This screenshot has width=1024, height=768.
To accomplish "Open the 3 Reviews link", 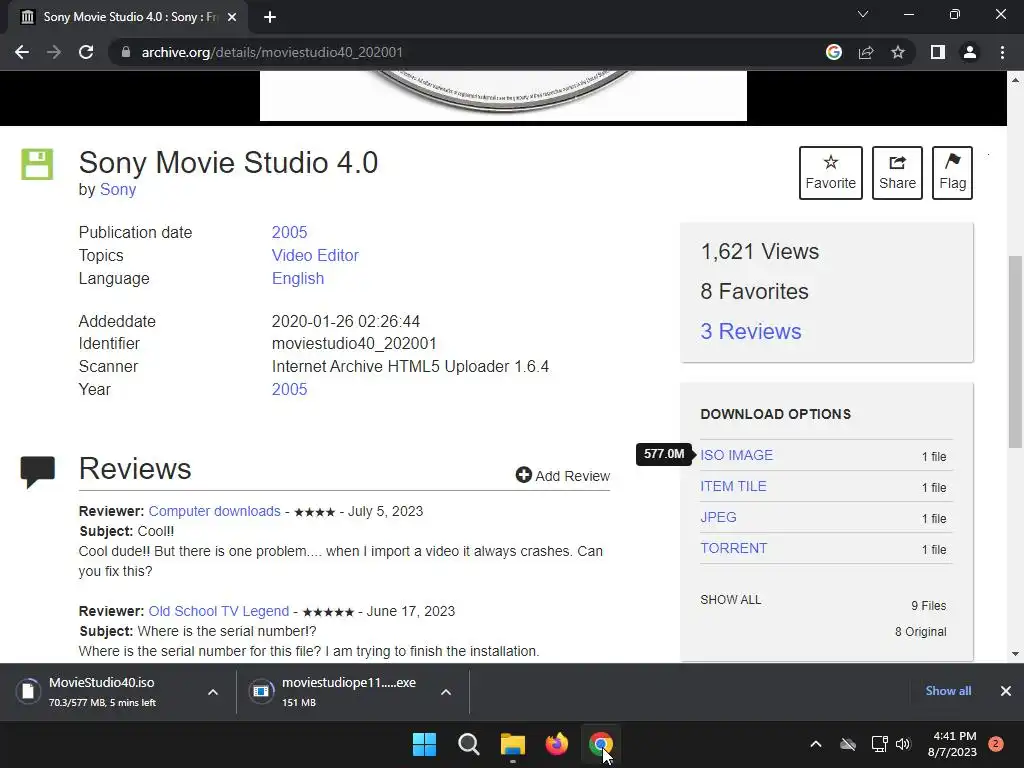I will [751, 331].
